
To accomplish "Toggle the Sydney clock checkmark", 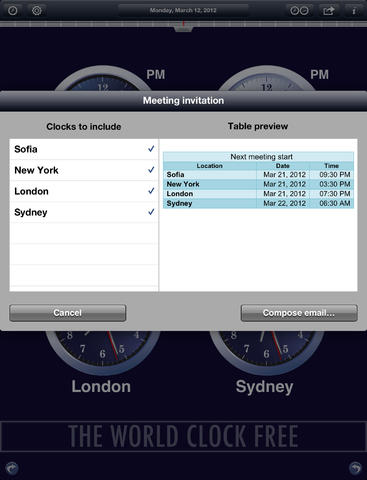I will pyautogui.click(x=151, y=212).
